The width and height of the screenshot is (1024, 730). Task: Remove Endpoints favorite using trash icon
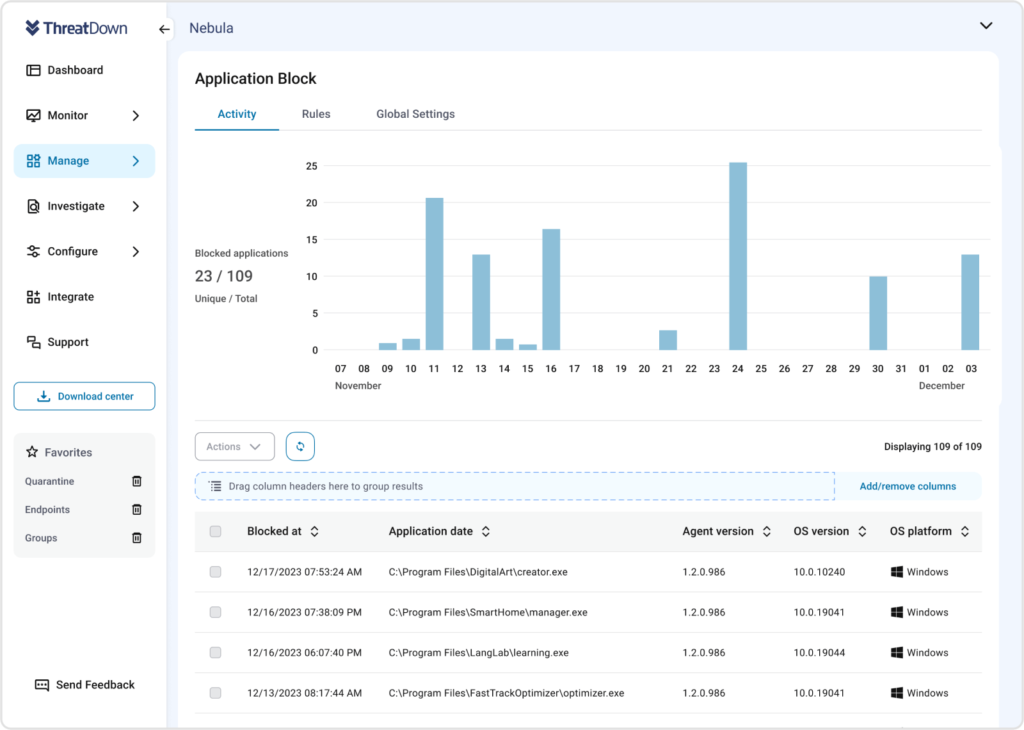tap(137, 510)
